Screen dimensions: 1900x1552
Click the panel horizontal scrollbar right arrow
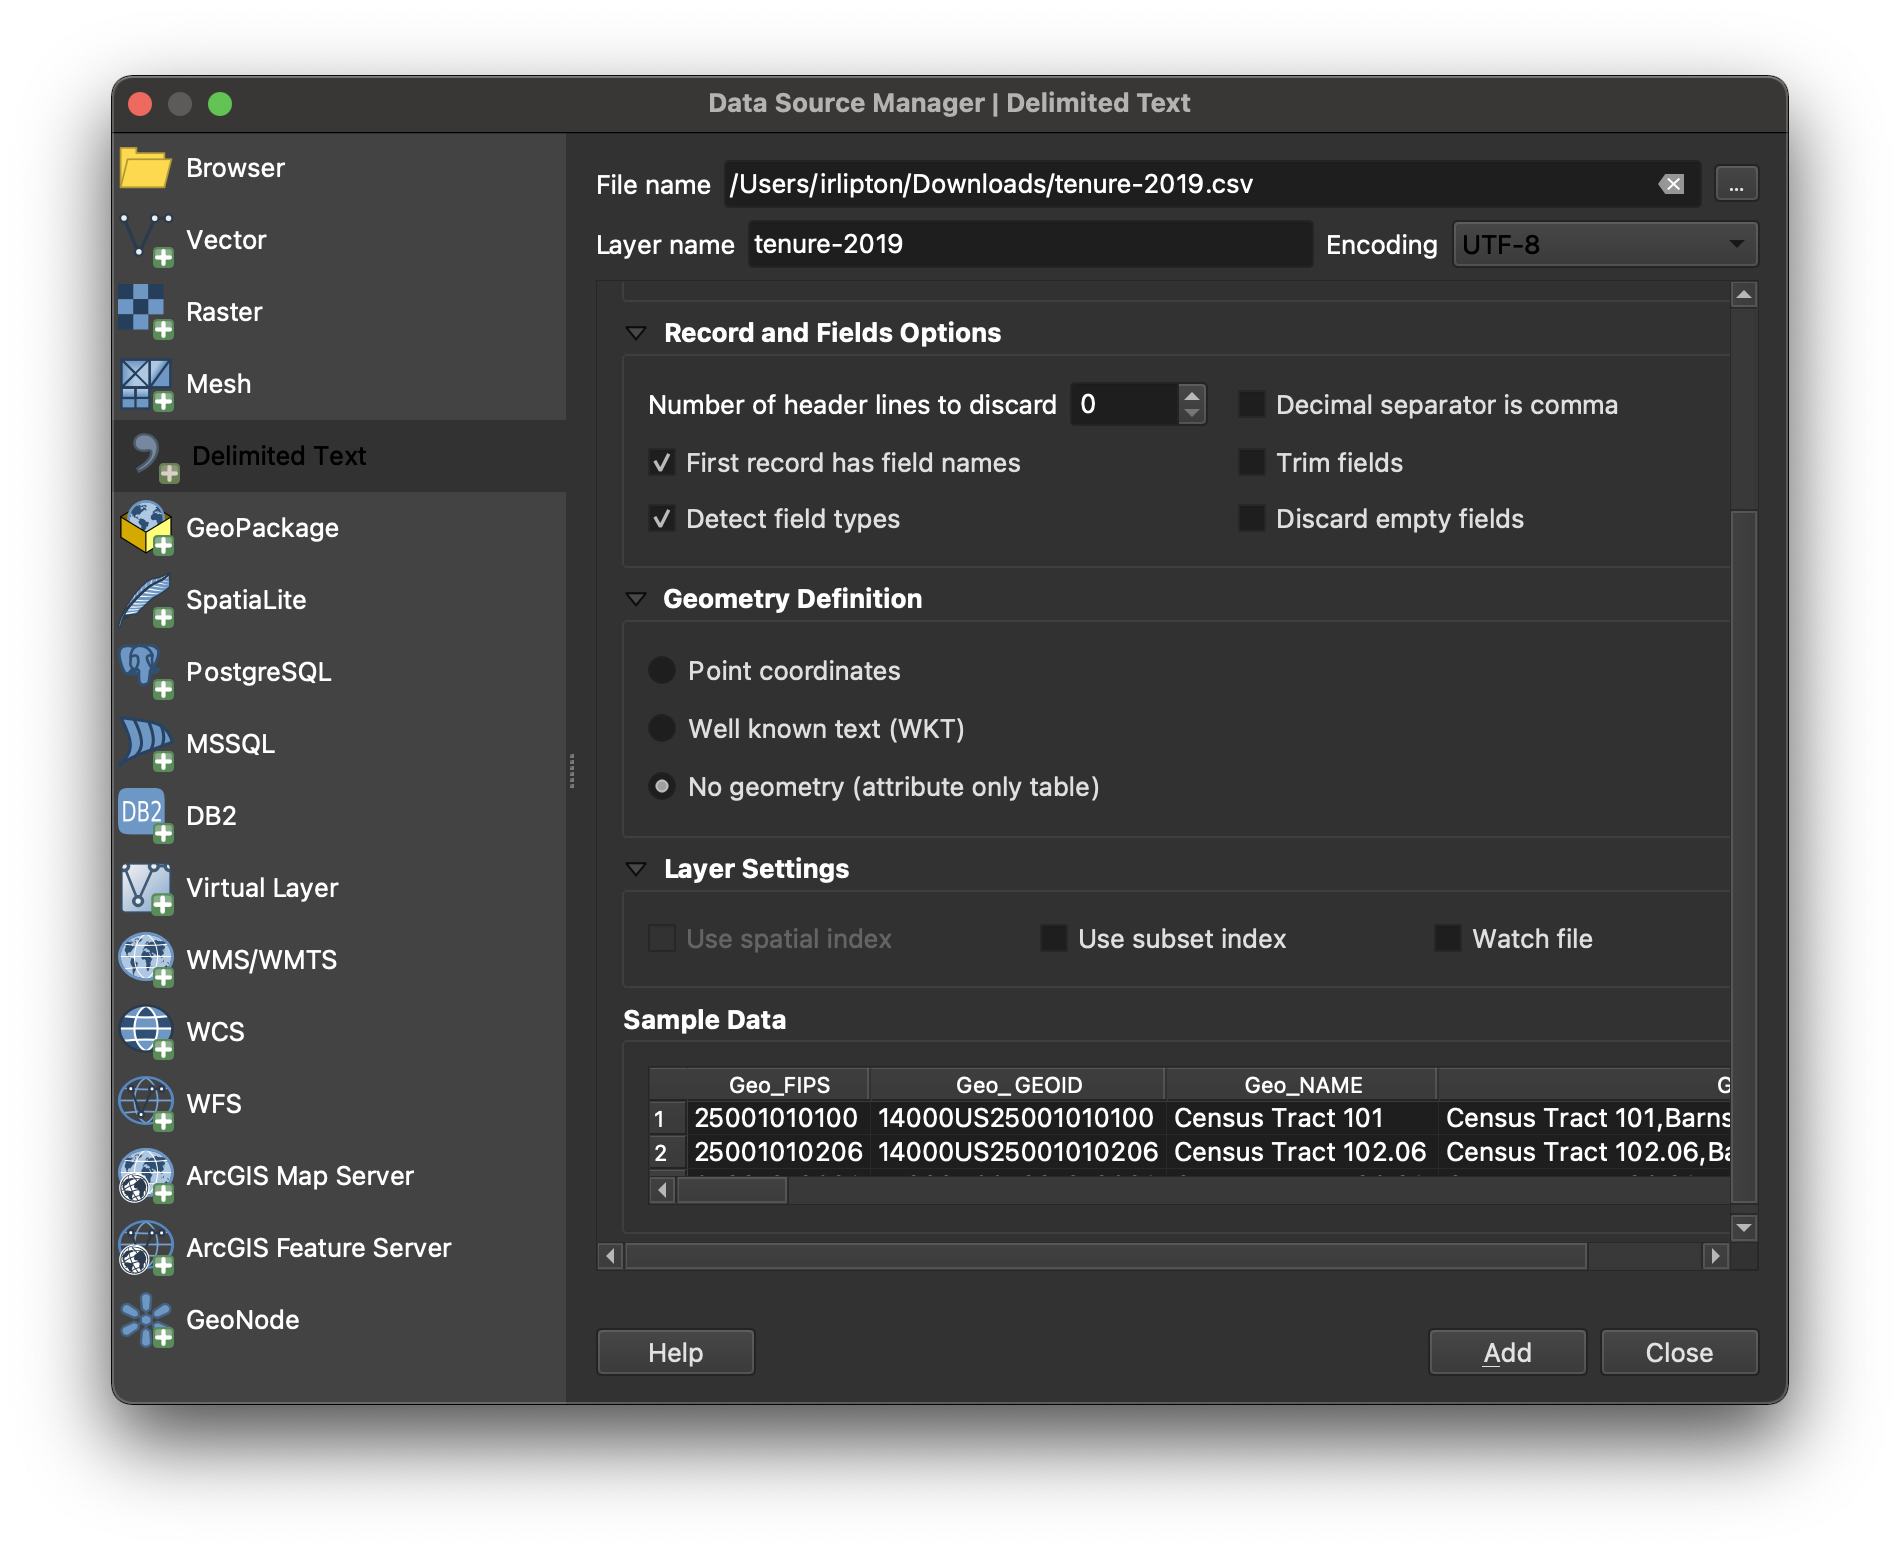coord(1716,1255)
